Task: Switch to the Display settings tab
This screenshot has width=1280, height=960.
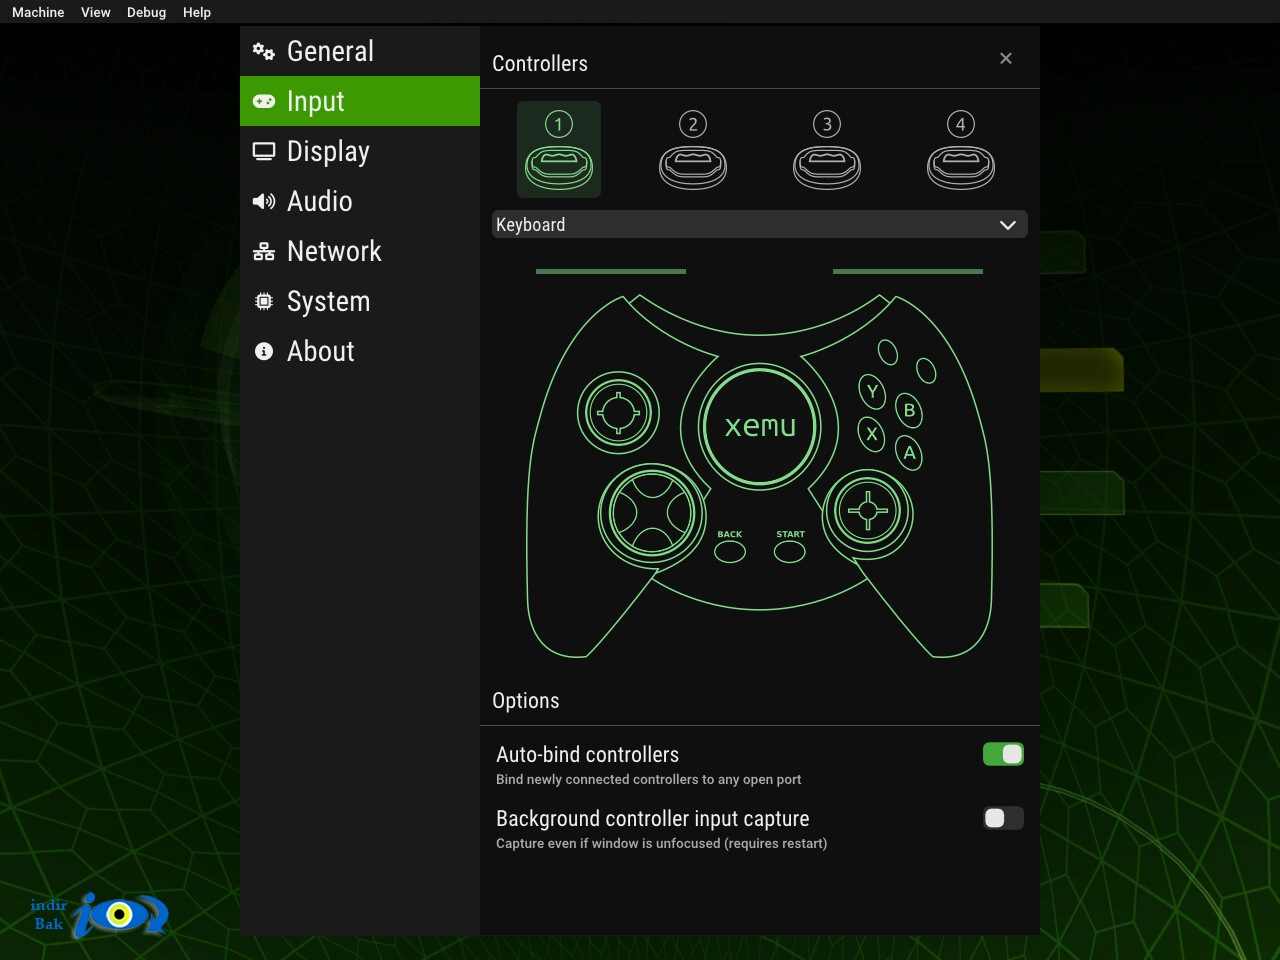Action: point(360,151)
